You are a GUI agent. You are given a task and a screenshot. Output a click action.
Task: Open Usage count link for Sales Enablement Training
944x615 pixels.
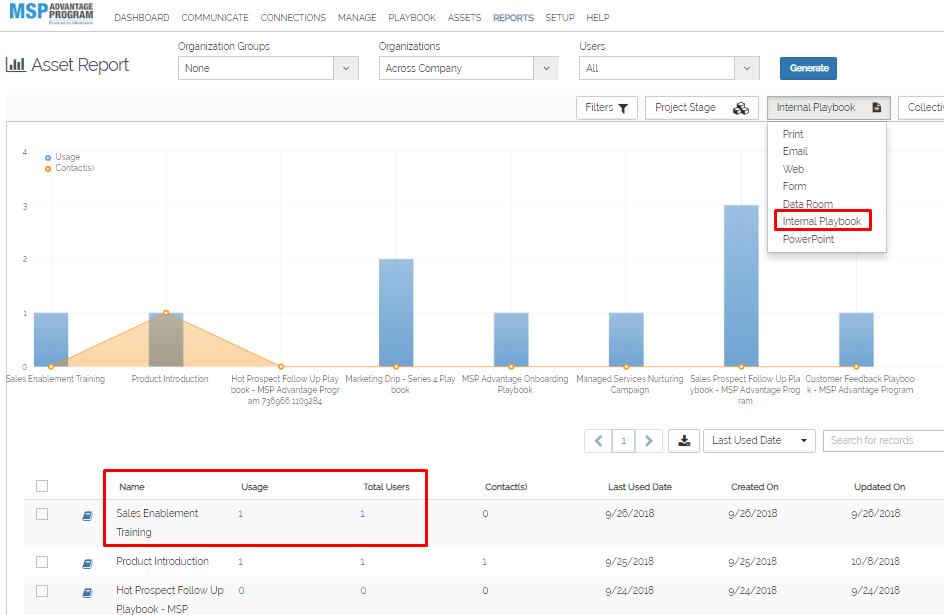[x=240, y=514]
